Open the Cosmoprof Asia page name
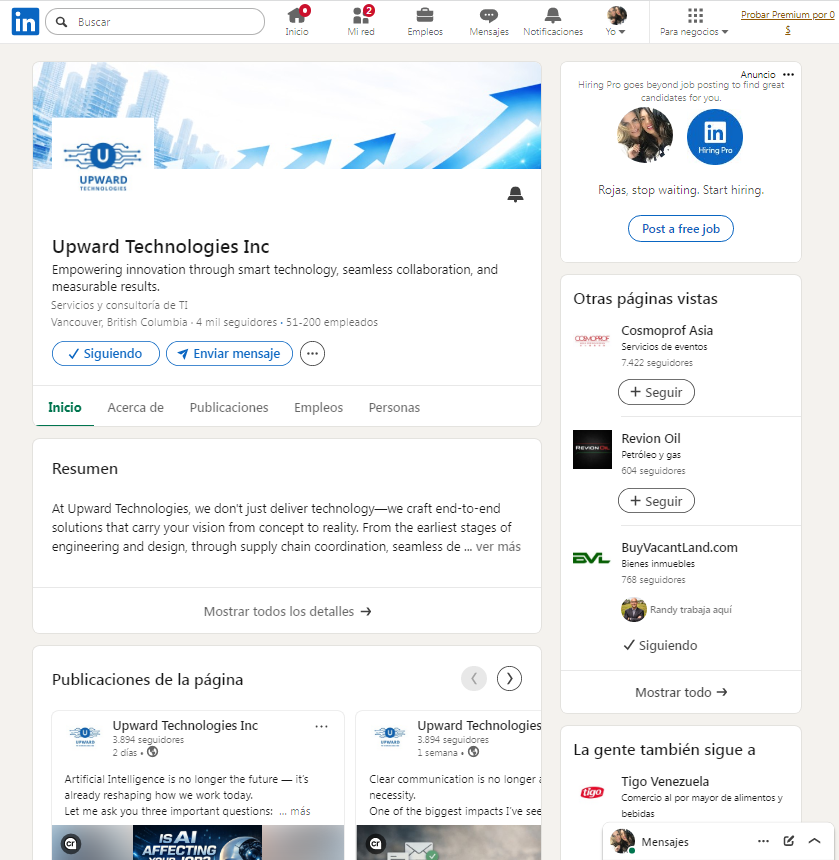Image resolution: width=839 pixels, height=860 pixels. coord(667,331)
